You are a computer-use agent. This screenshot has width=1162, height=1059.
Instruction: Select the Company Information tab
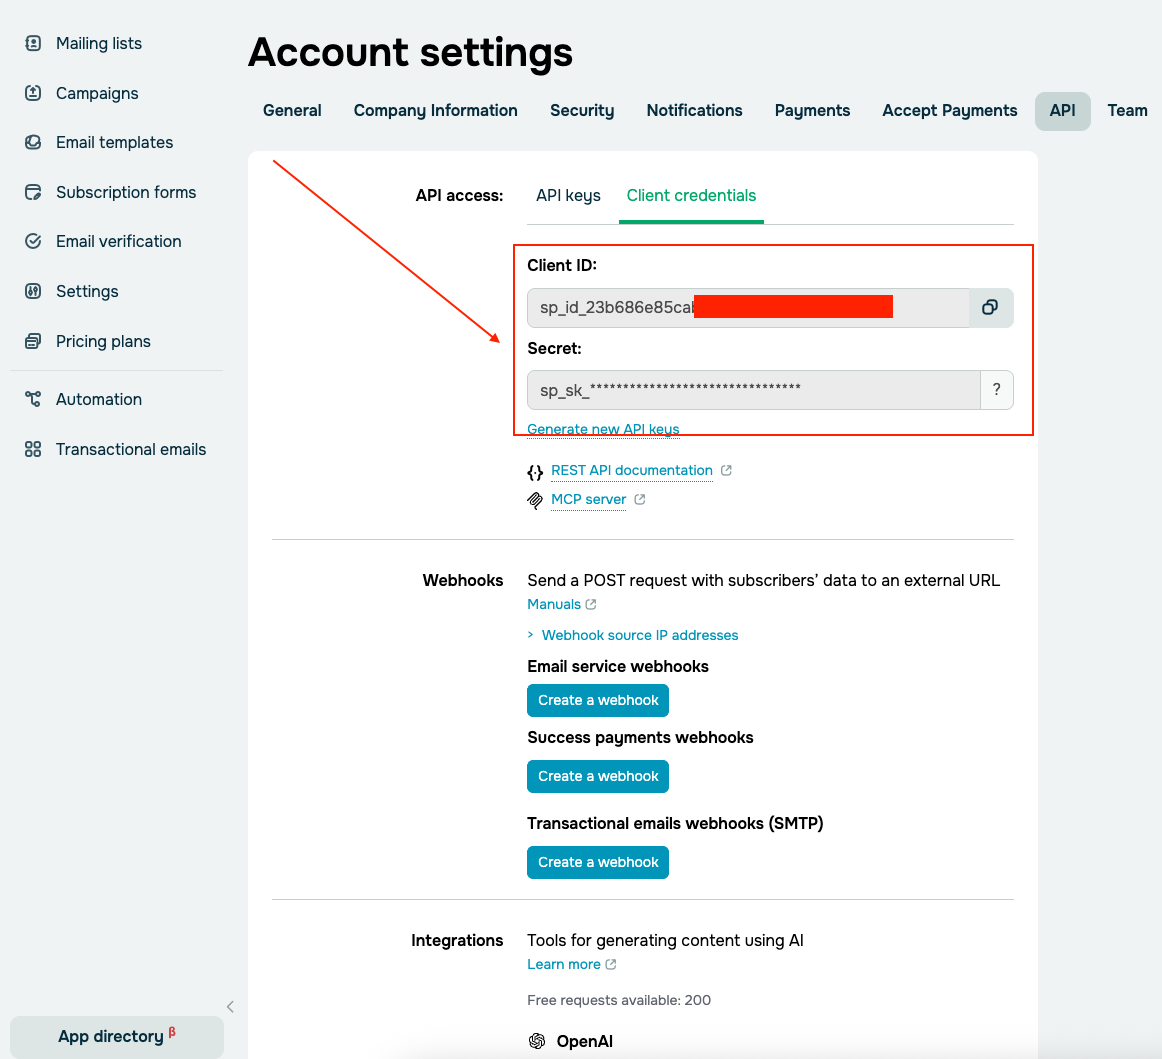435,110
